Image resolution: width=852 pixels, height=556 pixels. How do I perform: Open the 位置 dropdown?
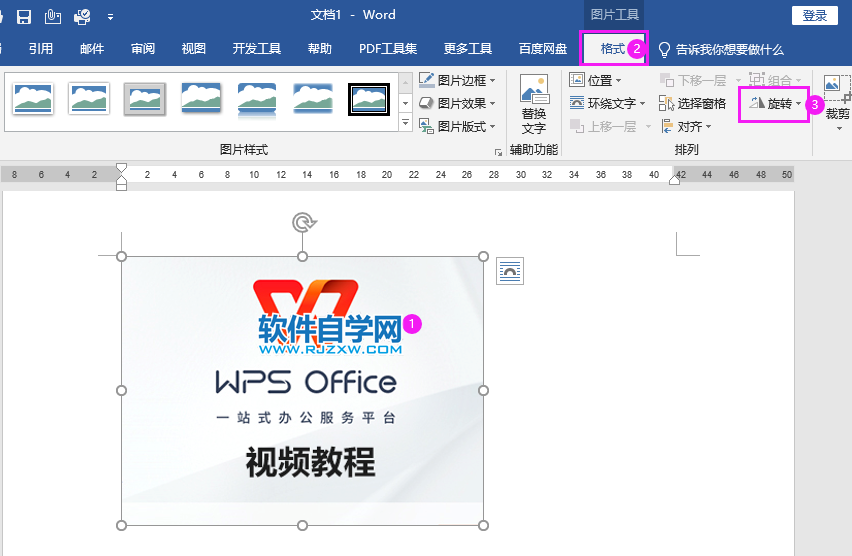click(x=596, y=80)
